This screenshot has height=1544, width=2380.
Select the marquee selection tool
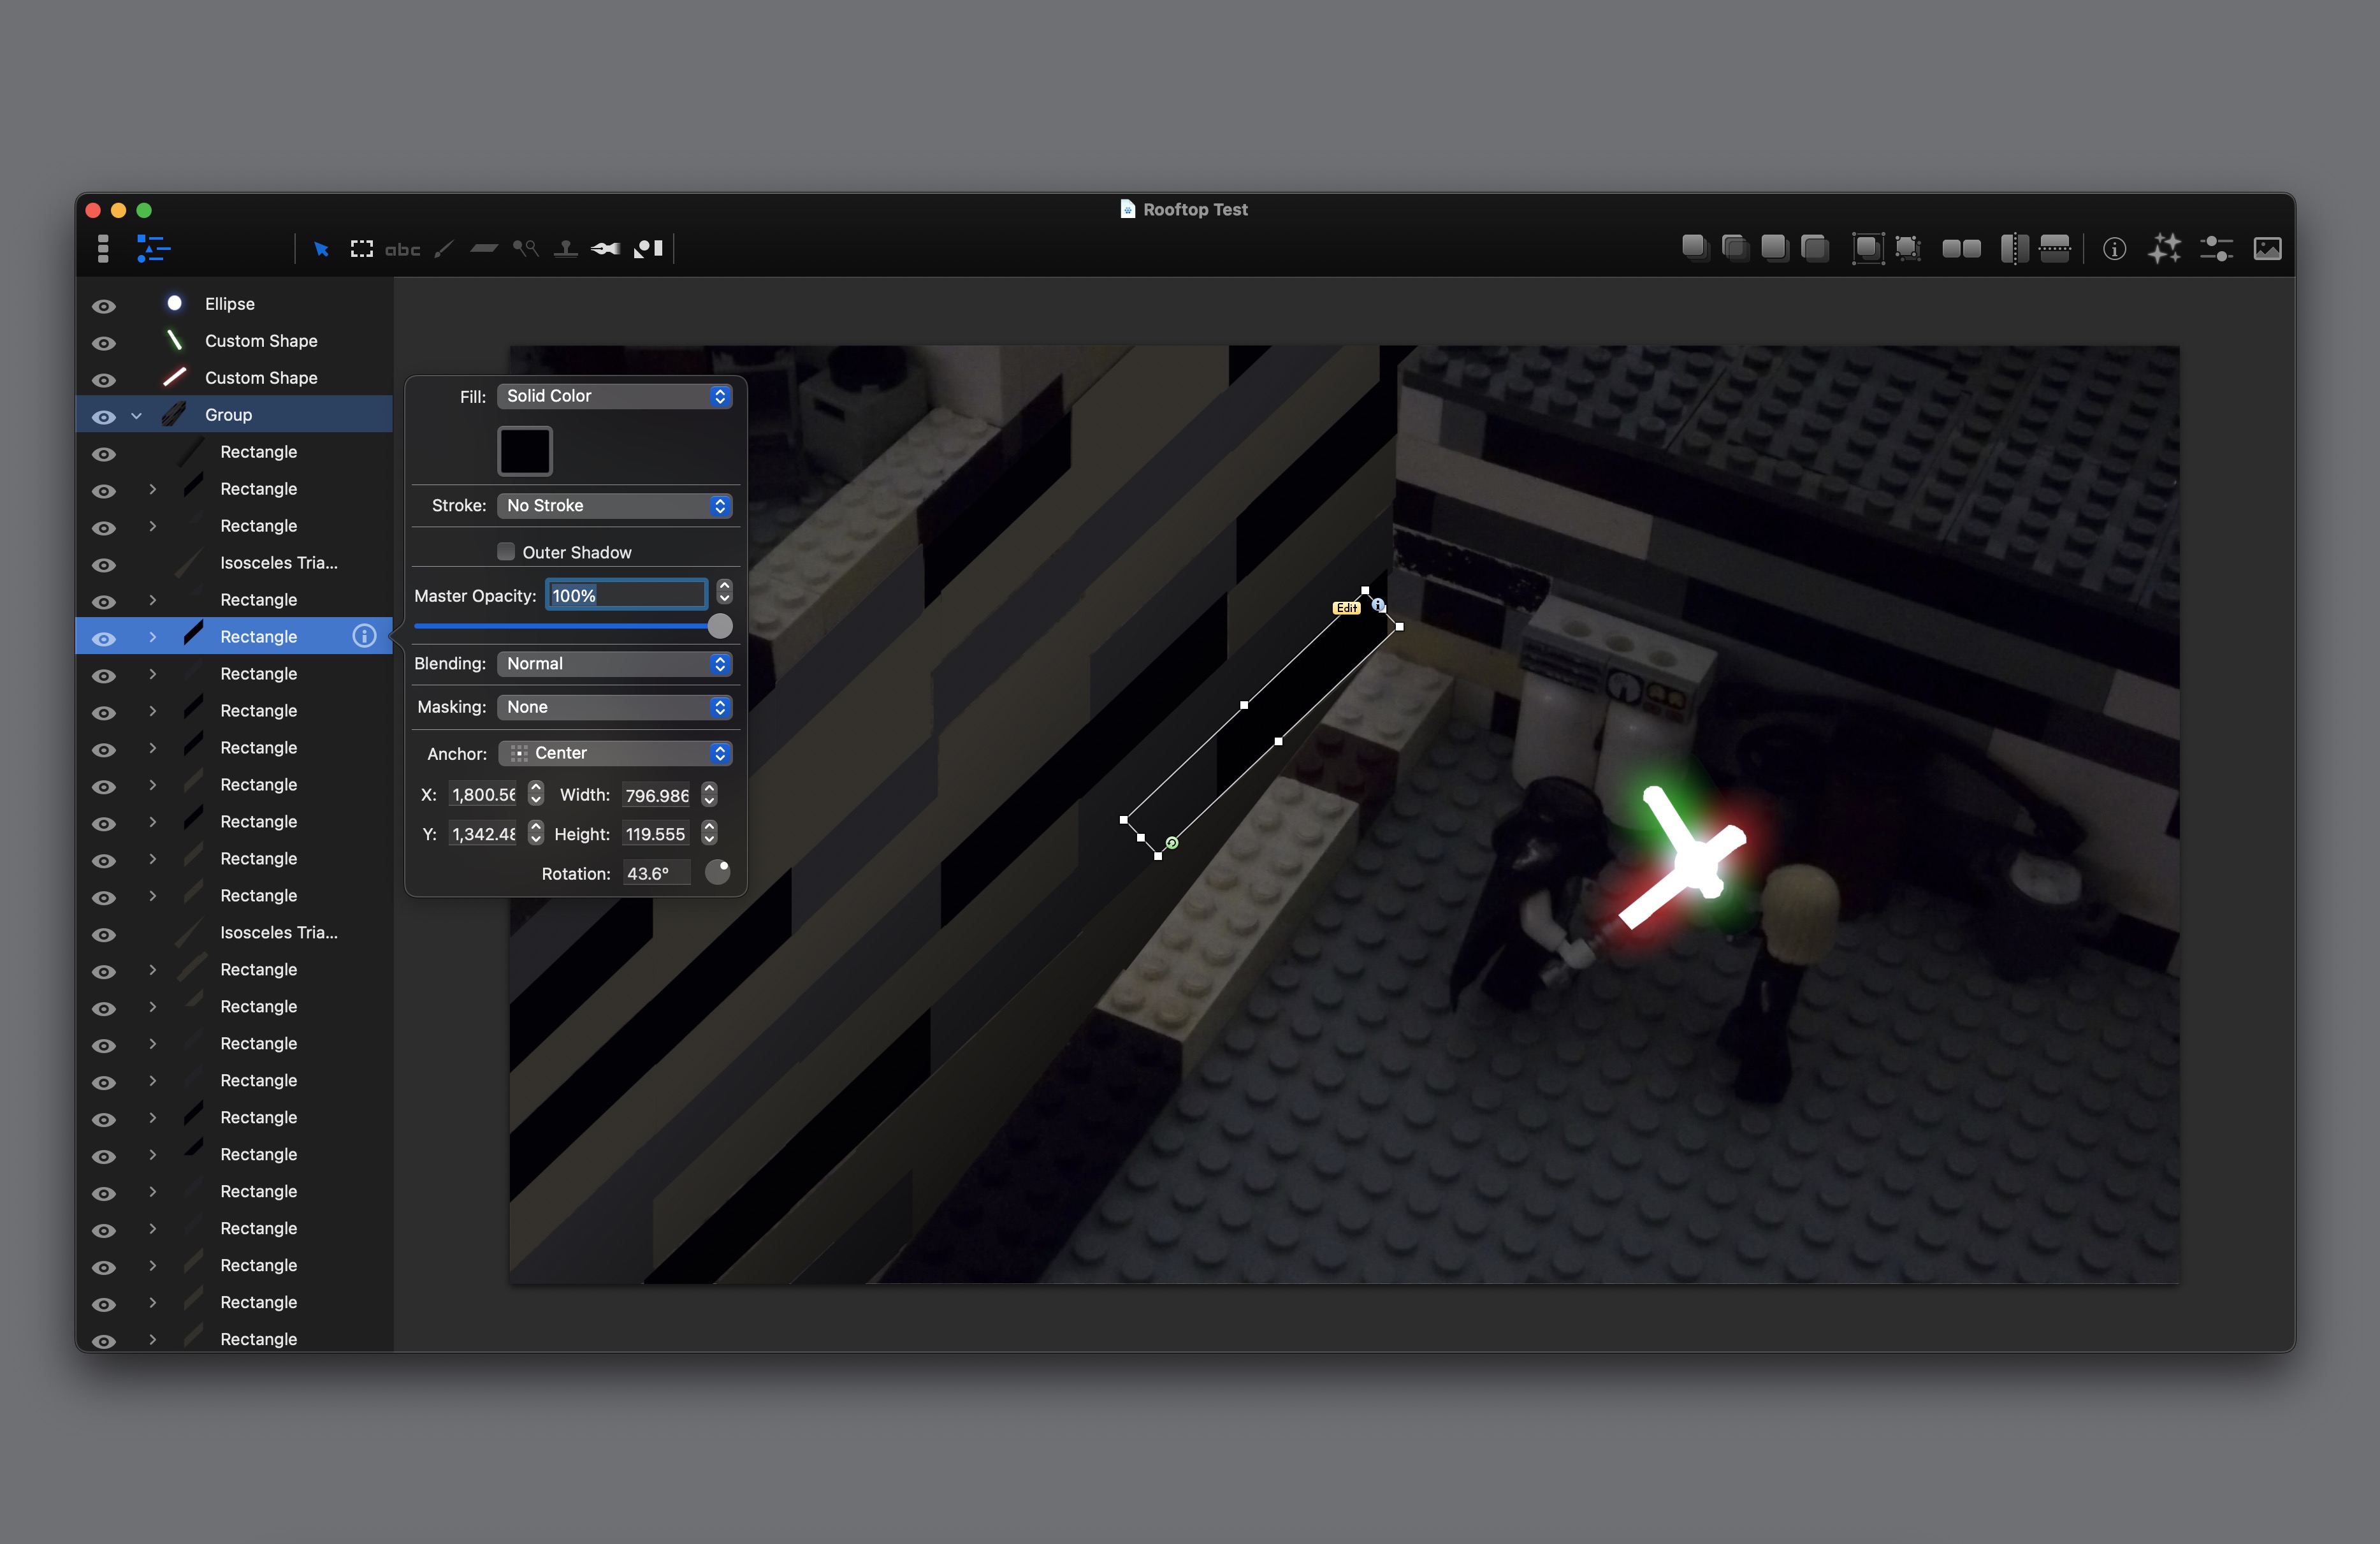tap(361, 249)
